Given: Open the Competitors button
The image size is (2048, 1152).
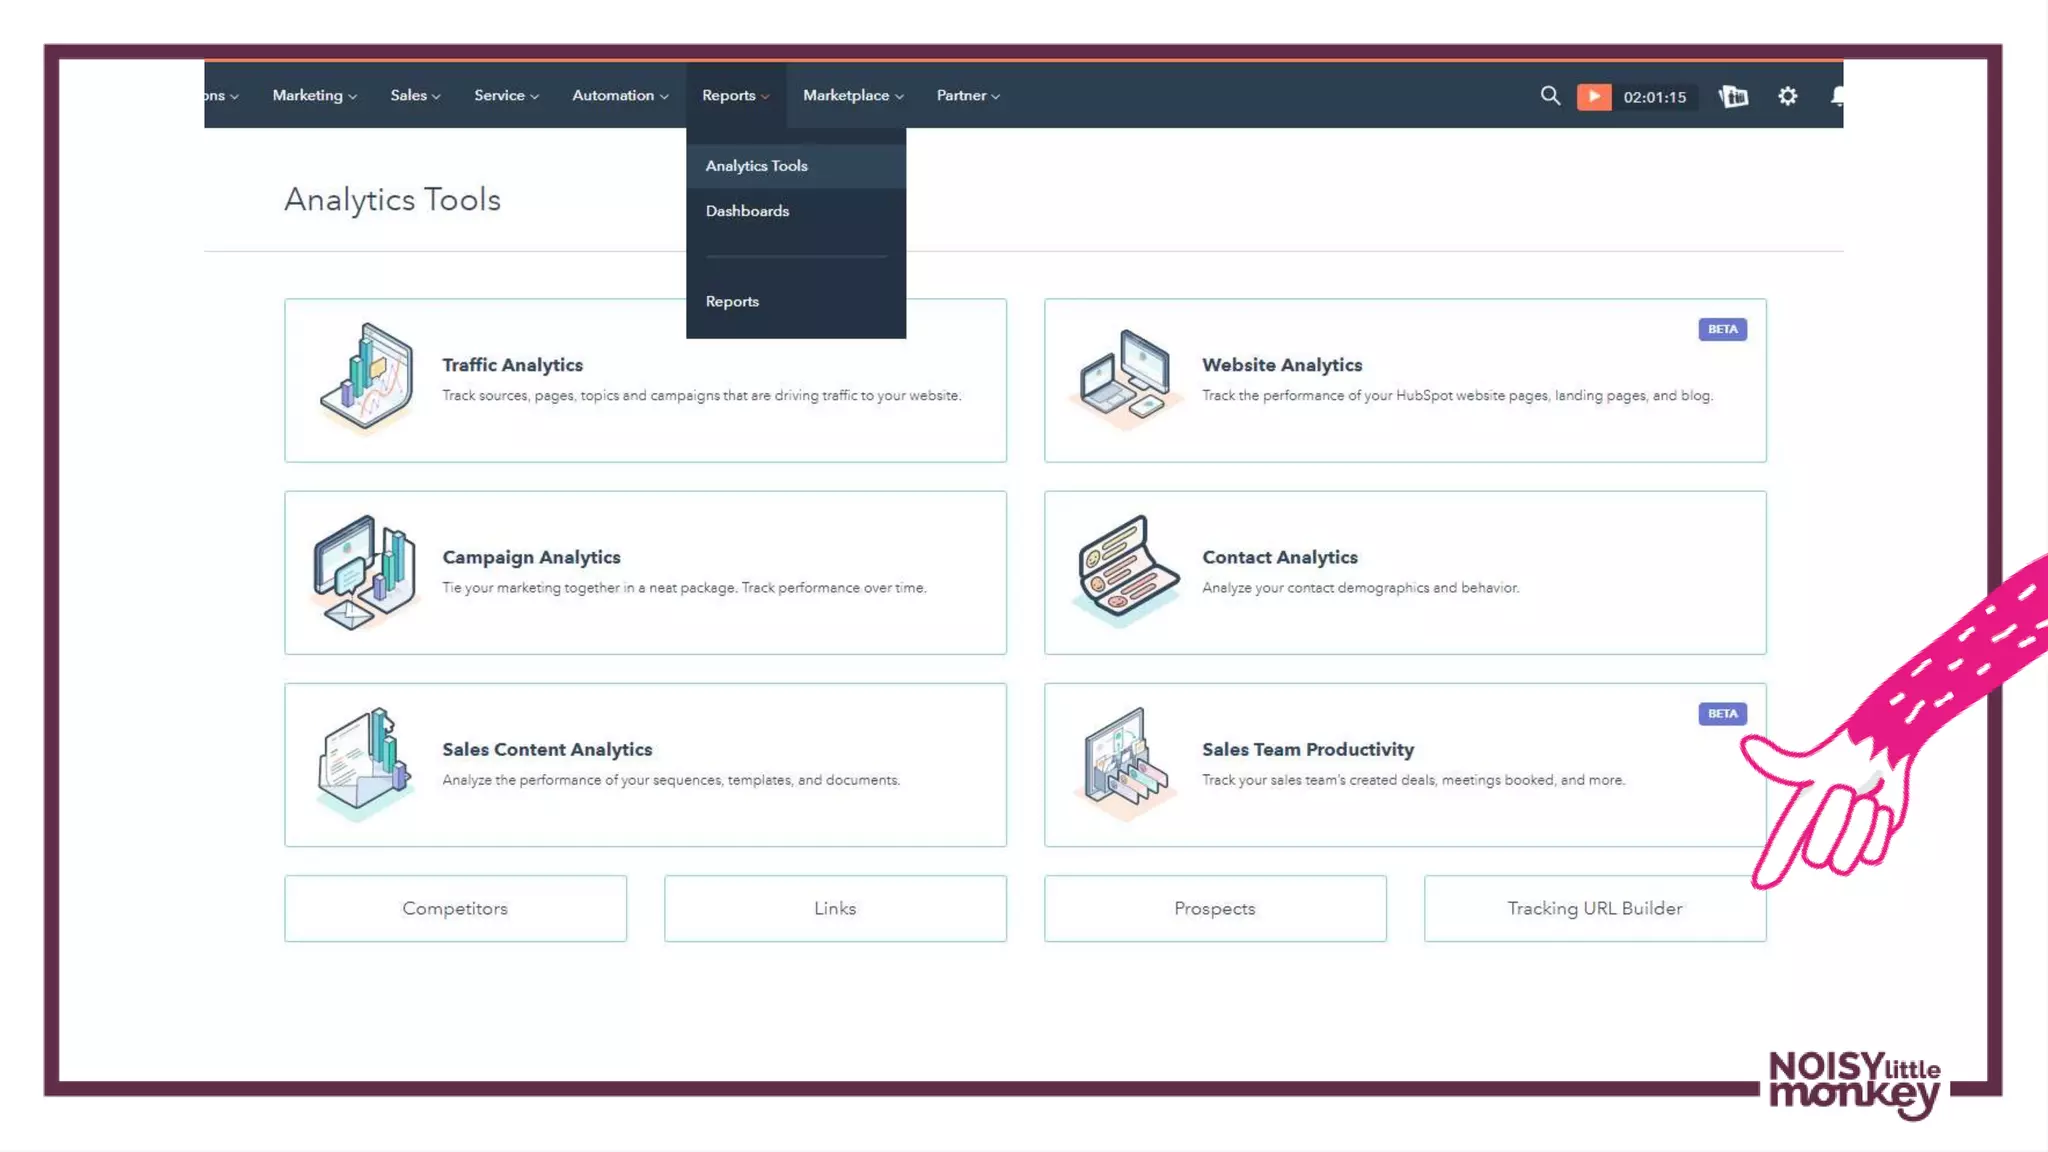Looking at the screenshot, I should coord(455,908).
